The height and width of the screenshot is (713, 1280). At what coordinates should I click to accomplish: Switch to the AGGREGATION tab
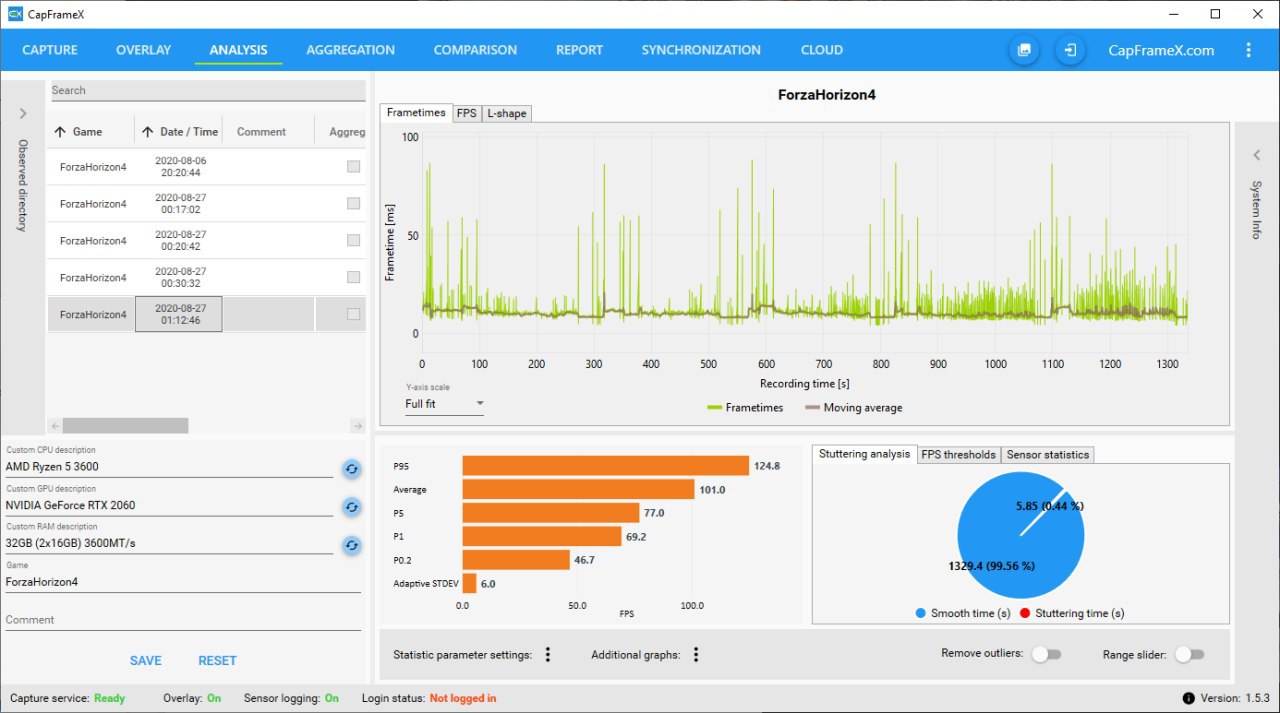coord(350,50)
